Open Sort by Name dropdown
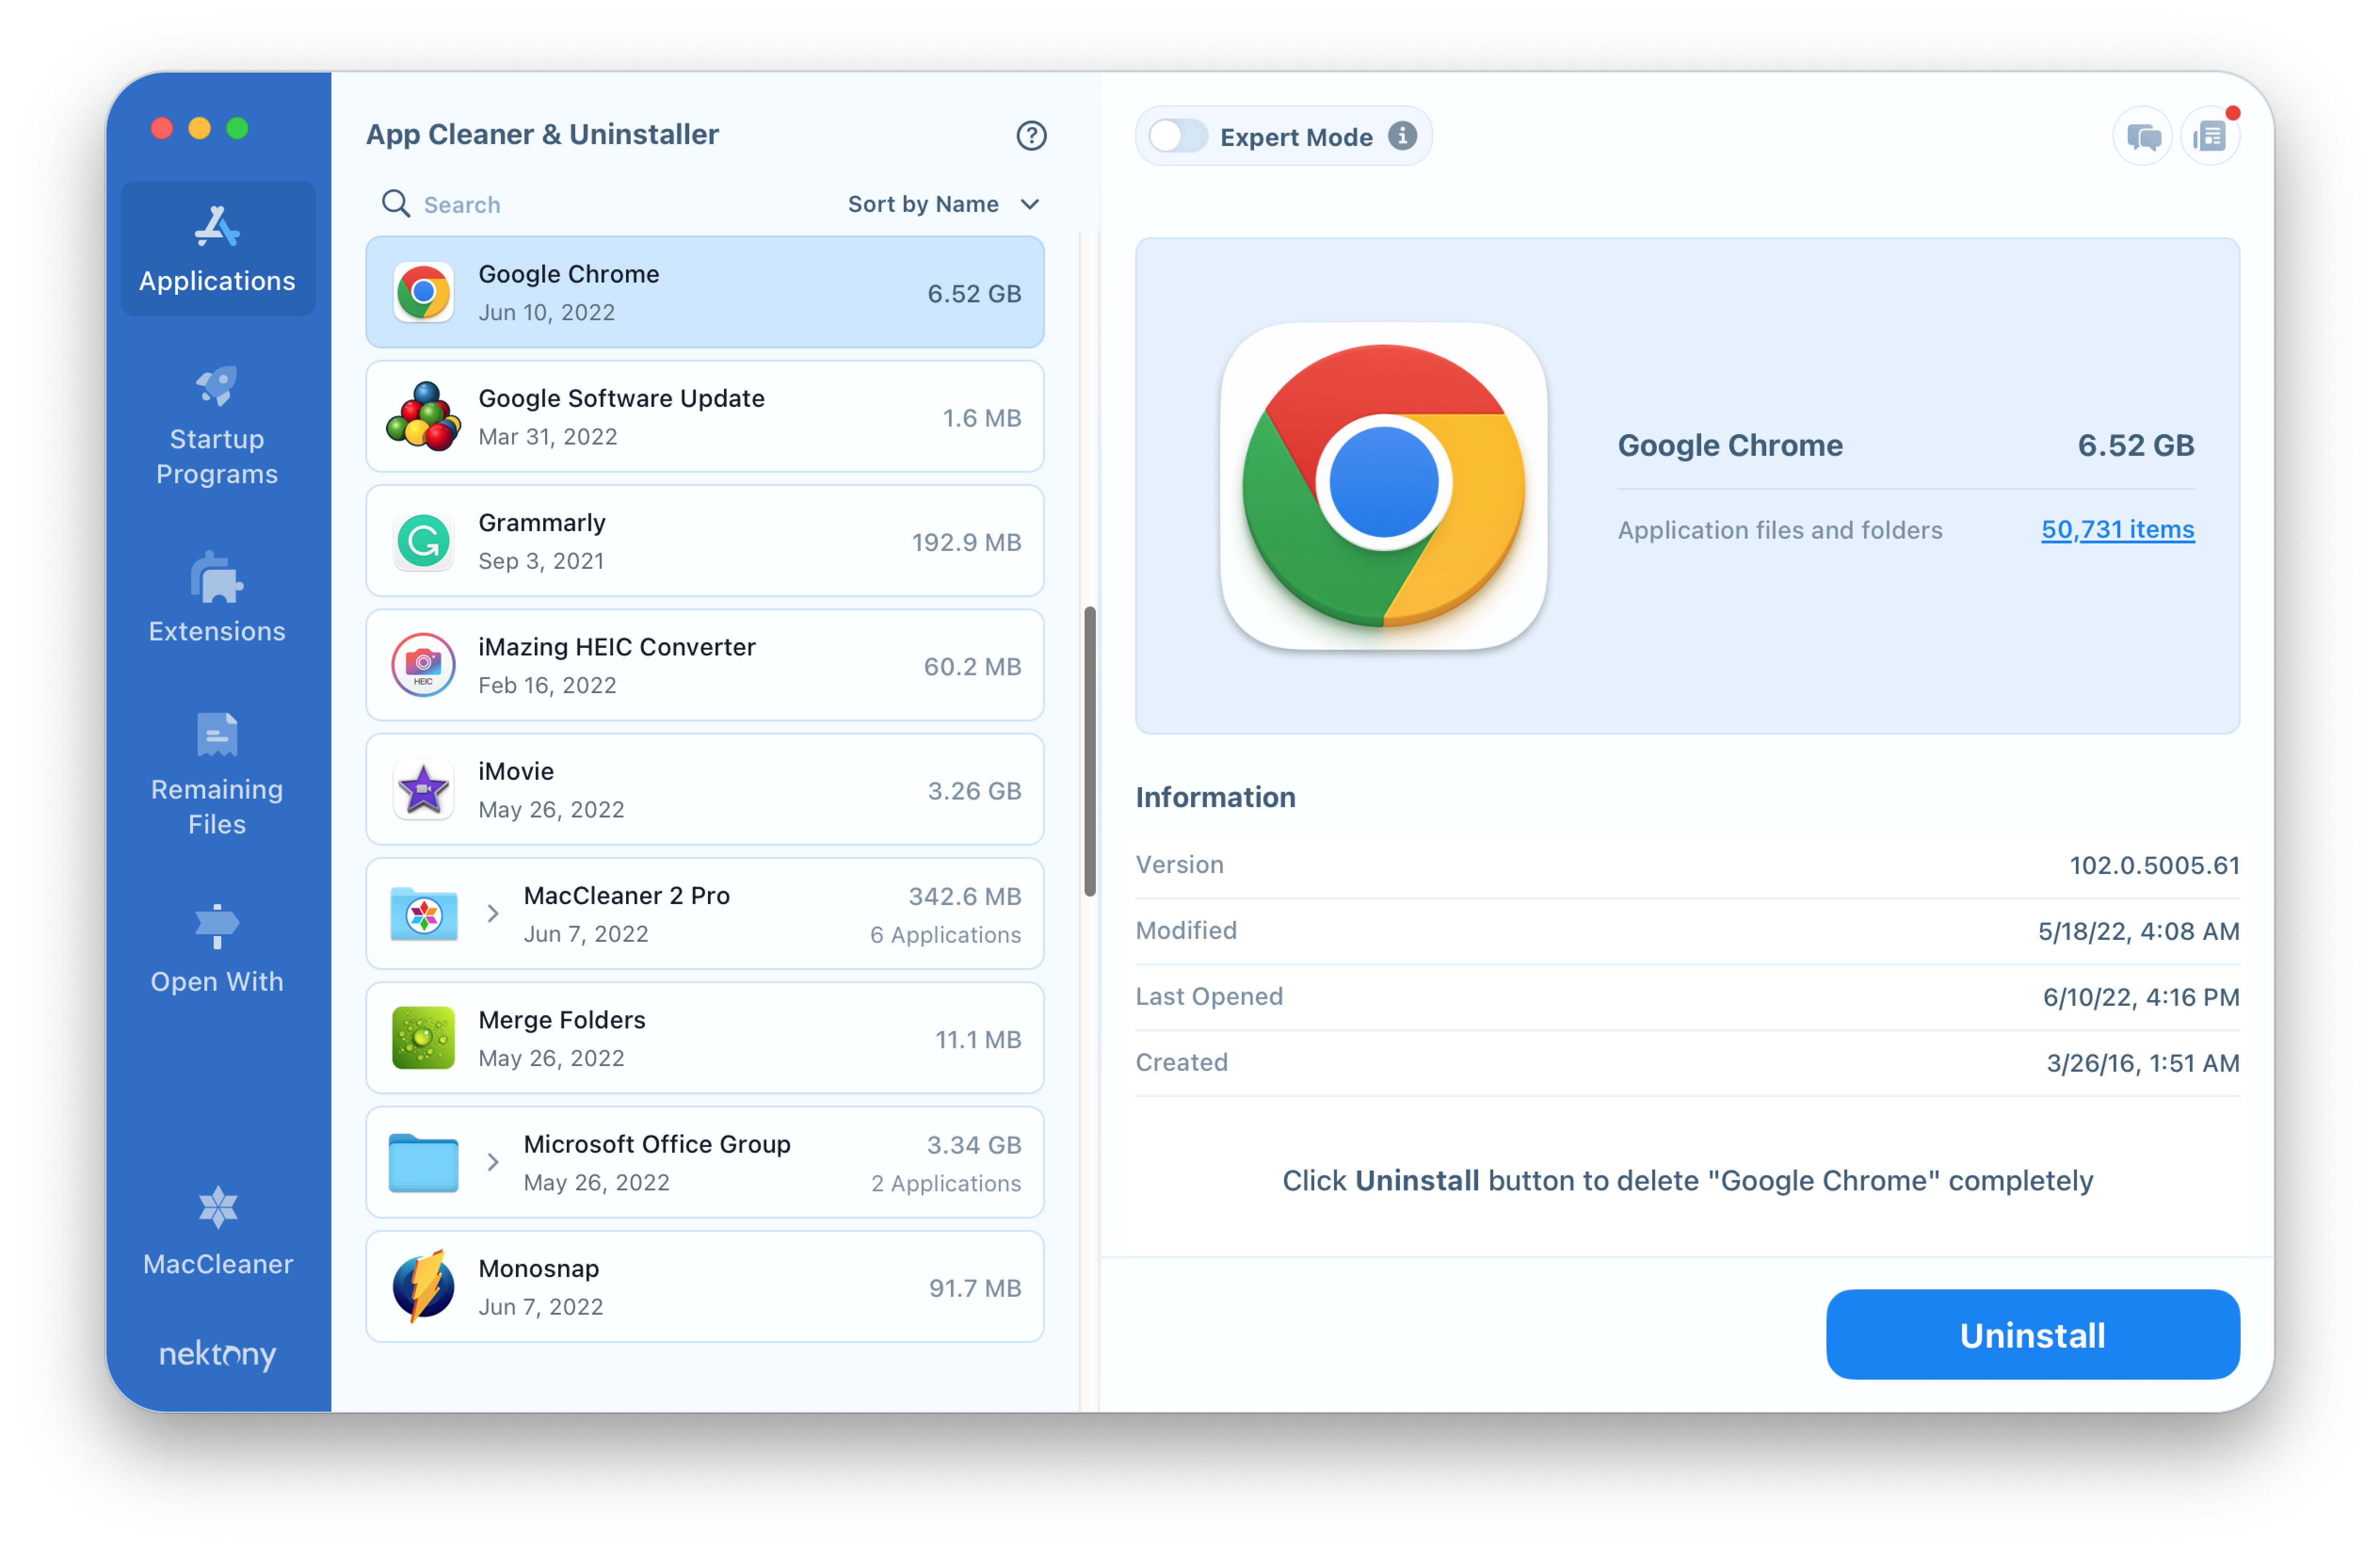This screenshot has width=2380, height=1552. tap(942, 203)
